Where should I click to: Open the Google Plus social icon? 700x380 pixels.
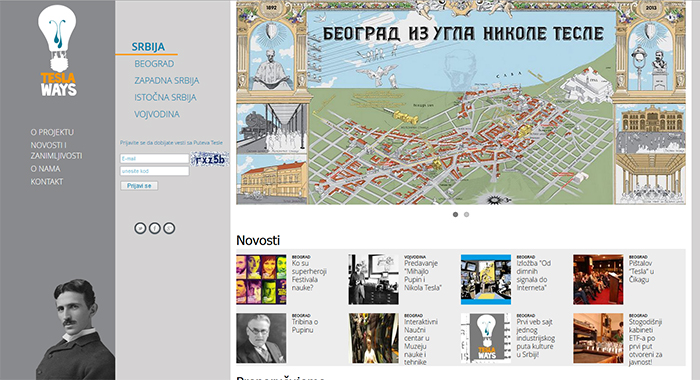click(169, 228)
